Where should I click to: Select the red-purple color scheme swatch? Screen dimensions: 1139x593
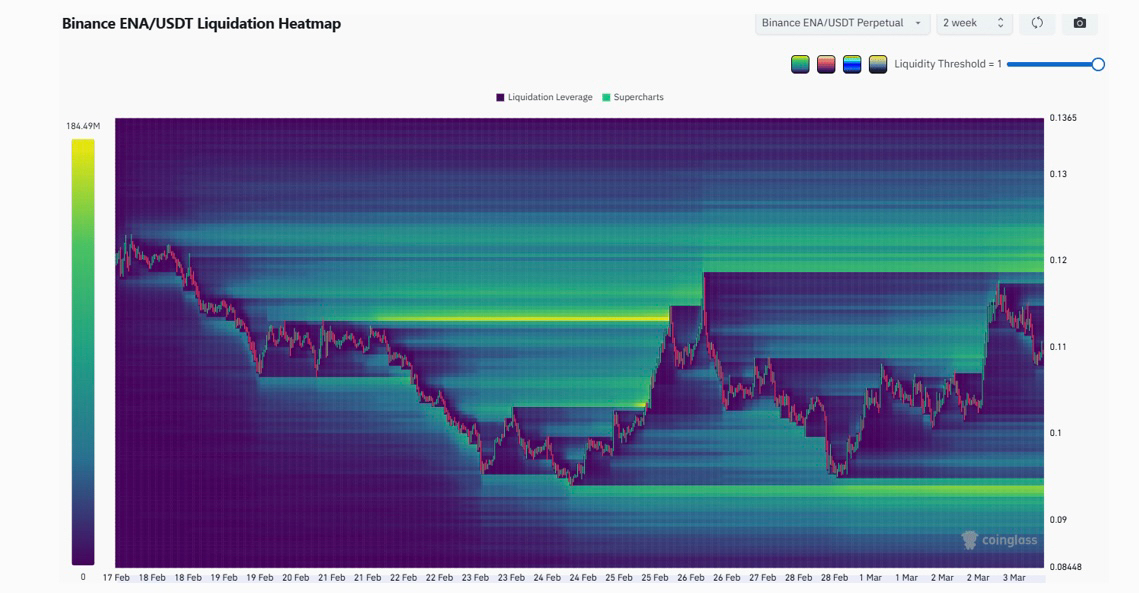[826, 64]
